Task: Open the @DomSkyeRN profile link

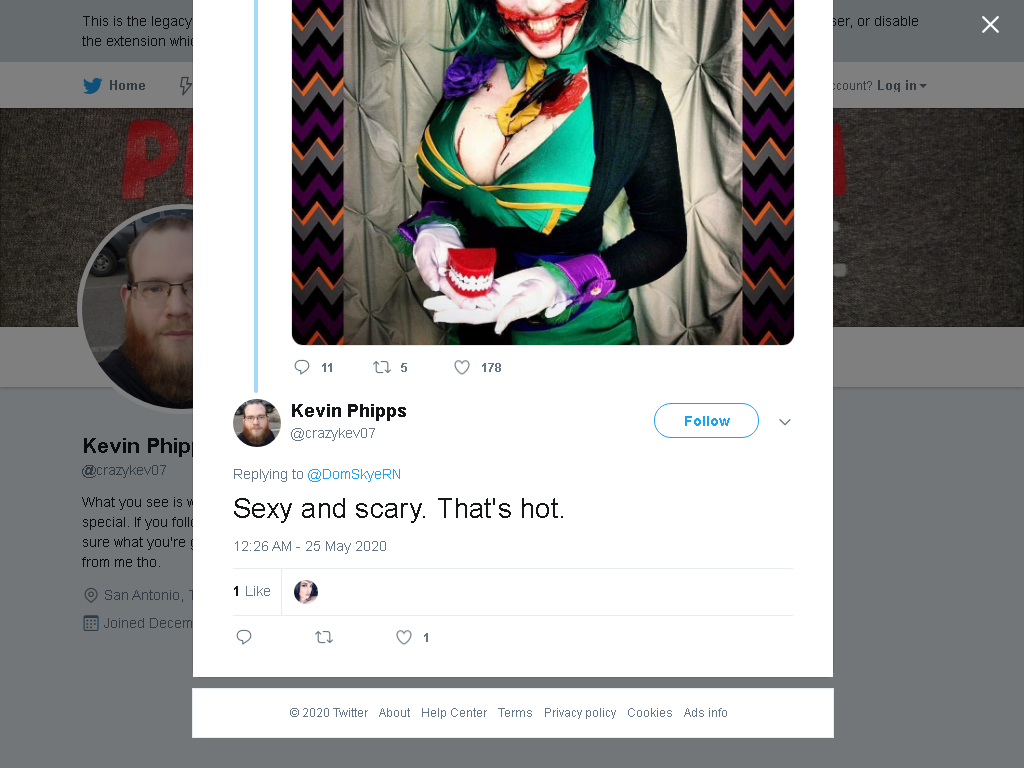Action: point(354,474)
